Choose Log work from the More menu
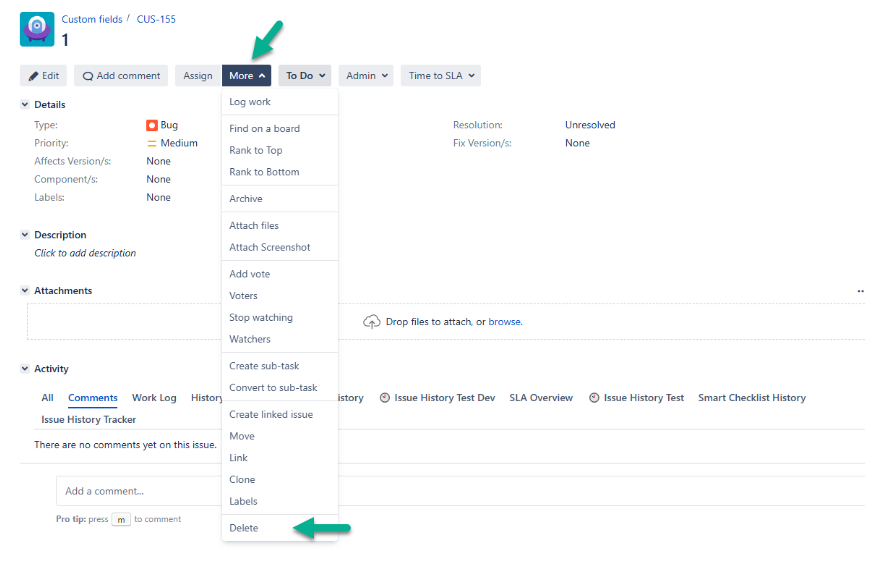This screenshot has height=579, width=874. click(x=249, y=101)
